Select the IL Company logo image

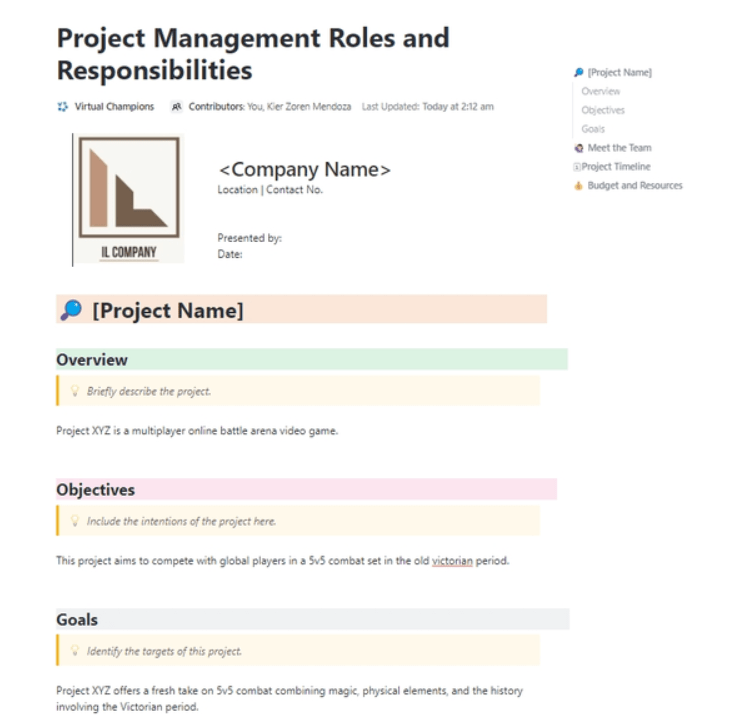tap(127, 199)
